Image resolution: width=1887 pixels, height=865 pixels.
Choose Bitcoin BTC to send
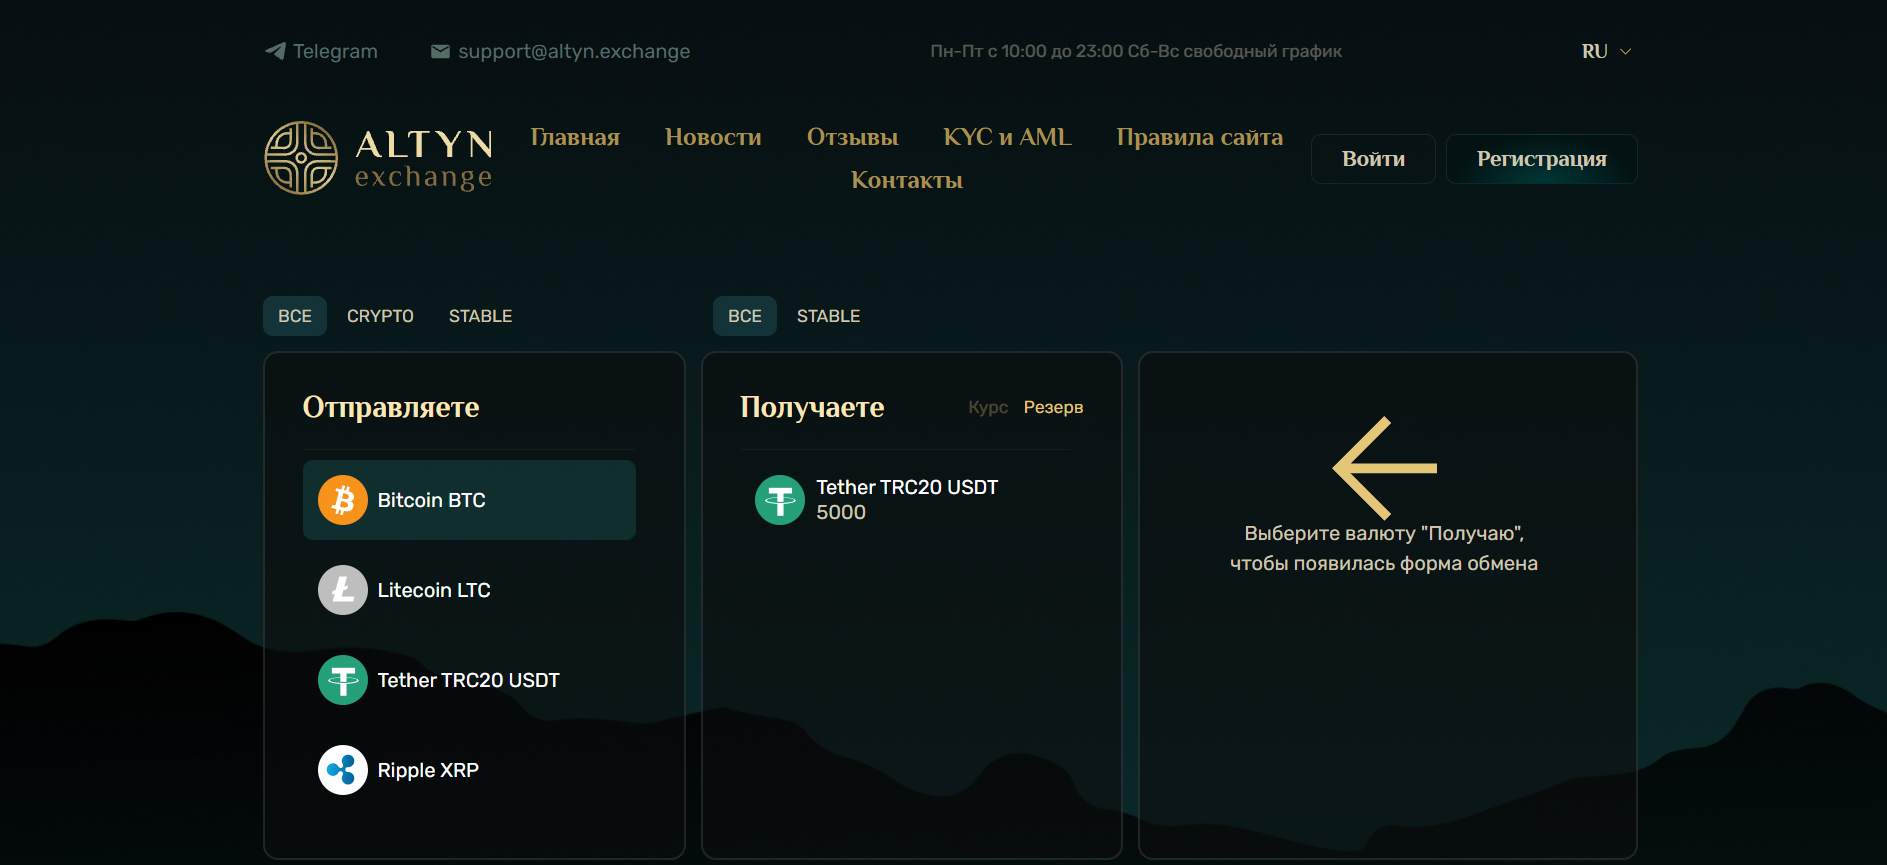tap(469, 500)
